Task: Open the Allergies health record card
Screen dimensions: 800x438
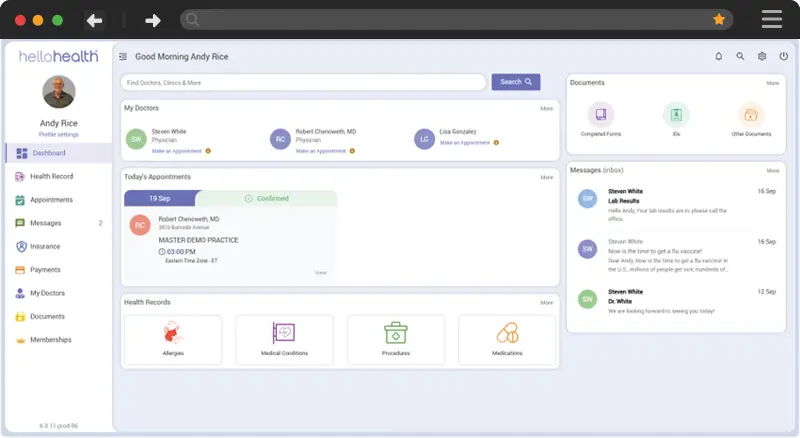Action: pos(173,338)
